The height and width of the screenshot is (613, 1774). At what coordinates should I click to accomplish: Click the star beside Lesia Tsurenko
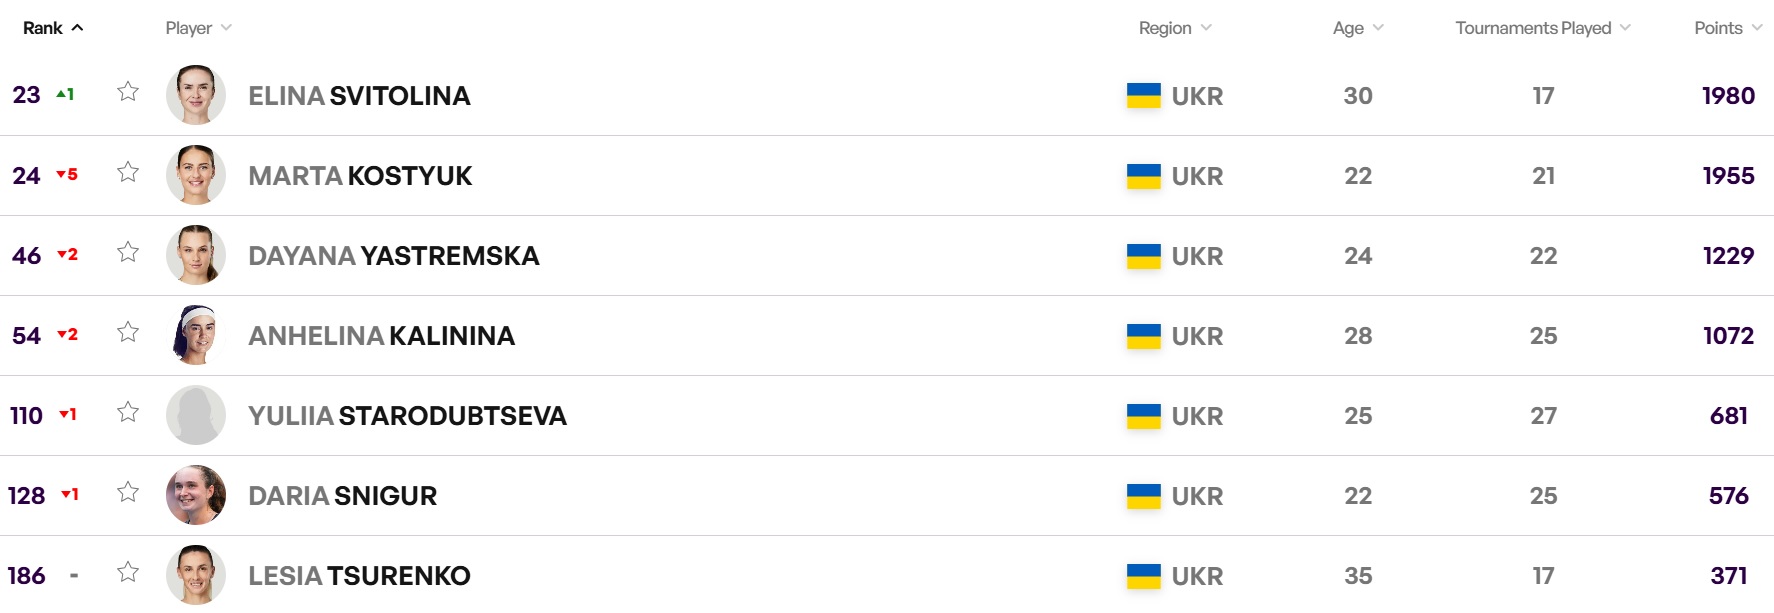[128, 572]
